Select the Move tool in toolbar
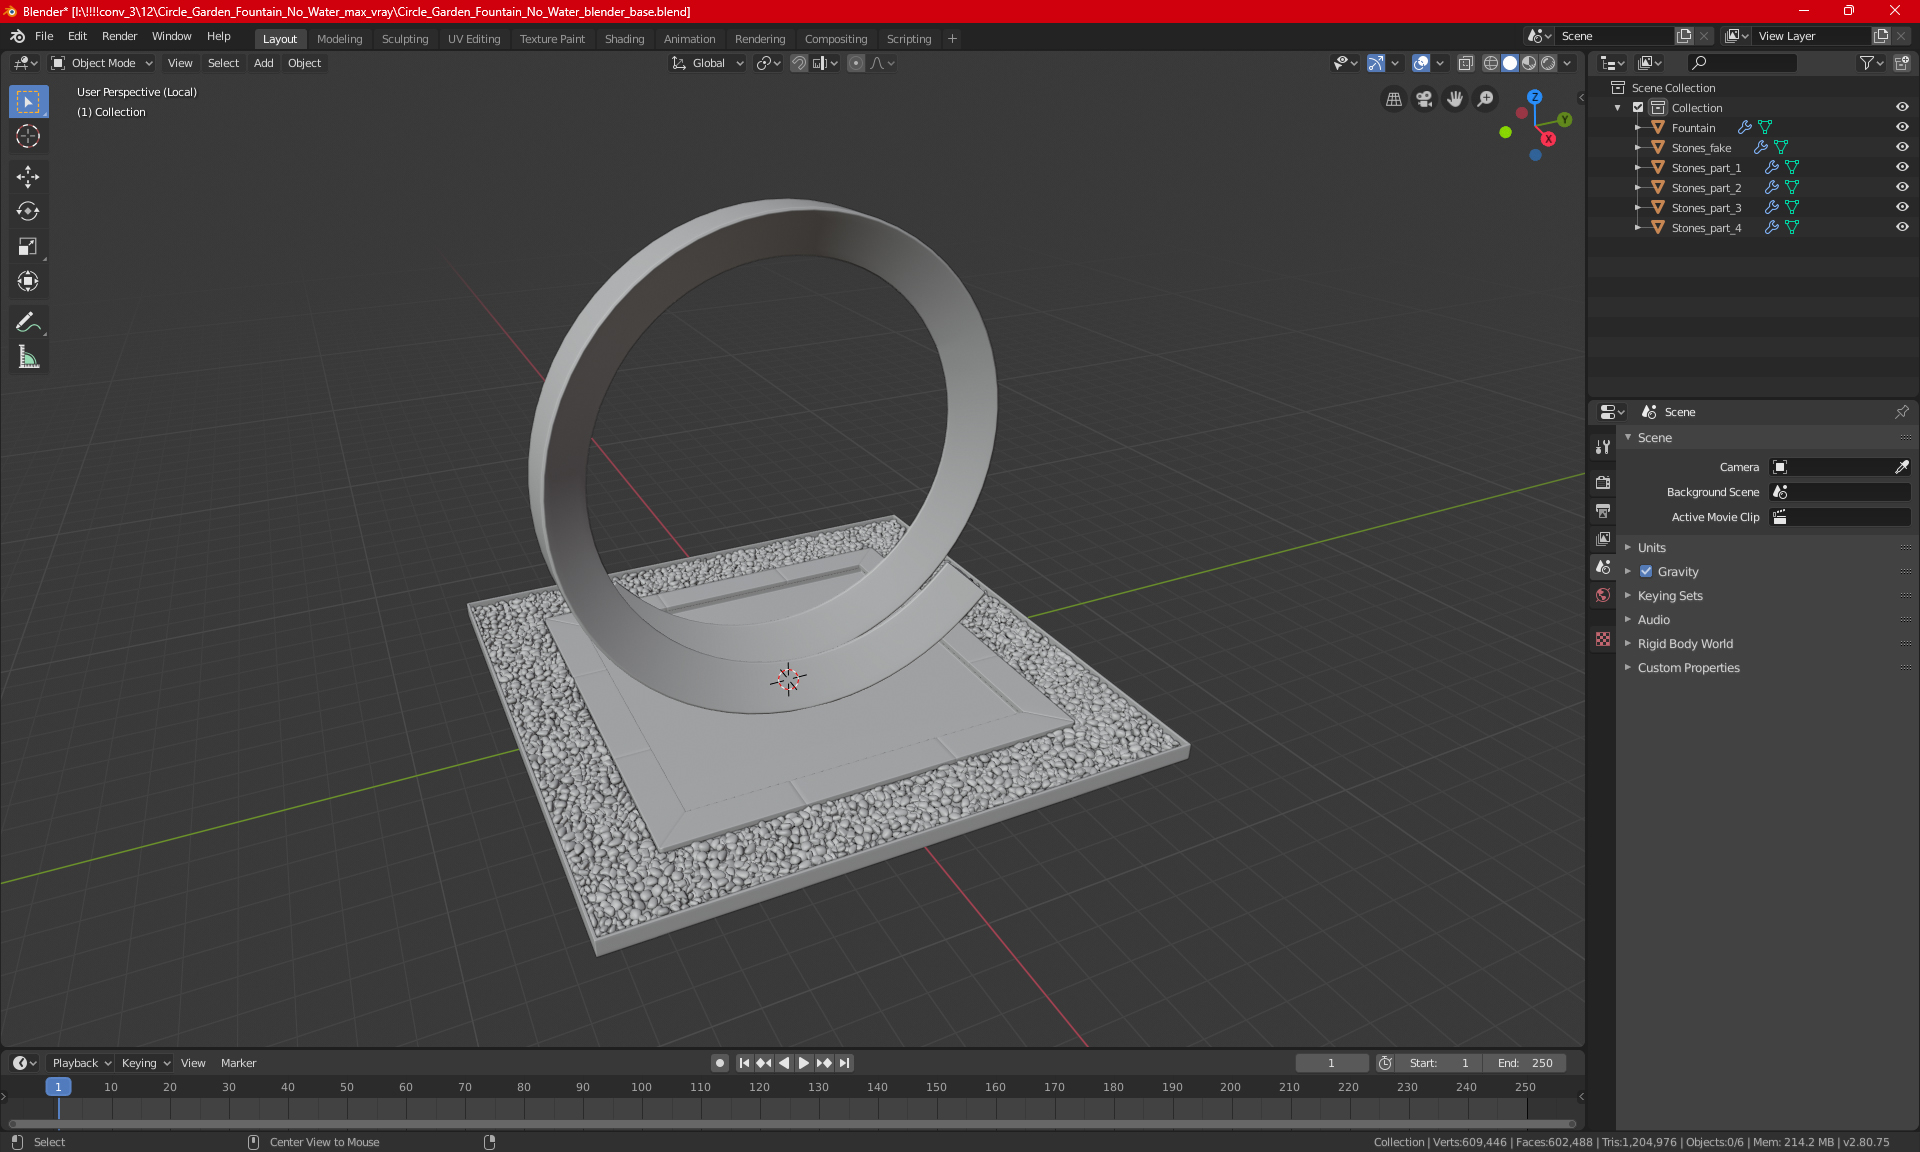Screen dimensions: 1920x1152 [28, 177]
